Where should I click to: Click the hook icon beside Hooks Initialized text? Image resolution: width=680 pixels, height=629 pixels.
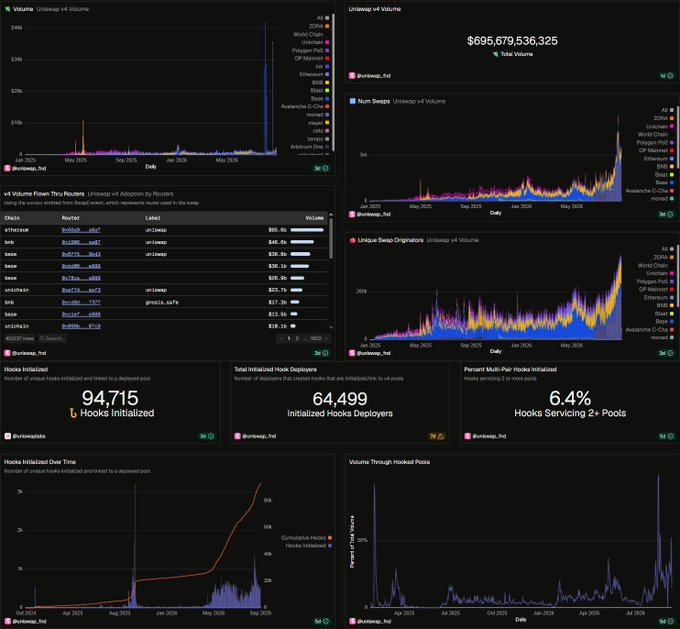tap(73, 413)
